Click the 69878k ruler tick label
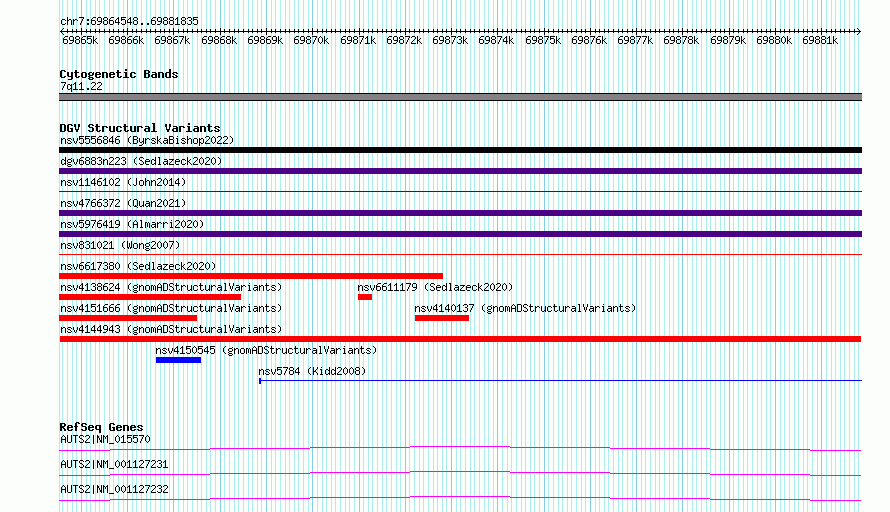 681,40
